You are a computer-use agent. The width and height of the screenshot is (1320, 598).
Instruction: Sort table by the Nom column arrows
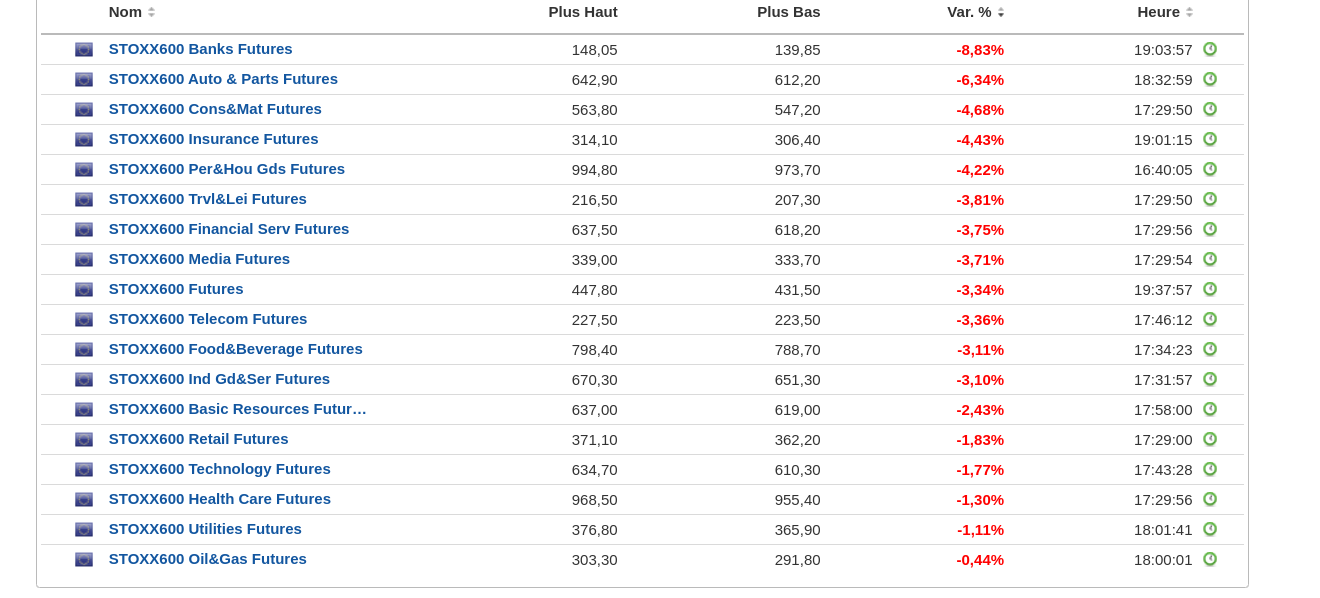coord(151,12)
